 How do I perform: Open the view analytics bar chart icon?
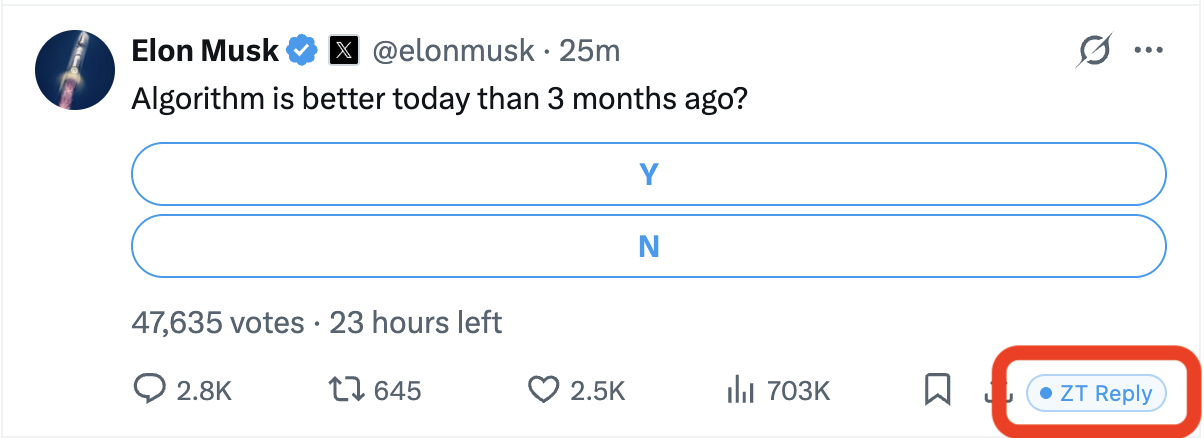click(737, 390)
